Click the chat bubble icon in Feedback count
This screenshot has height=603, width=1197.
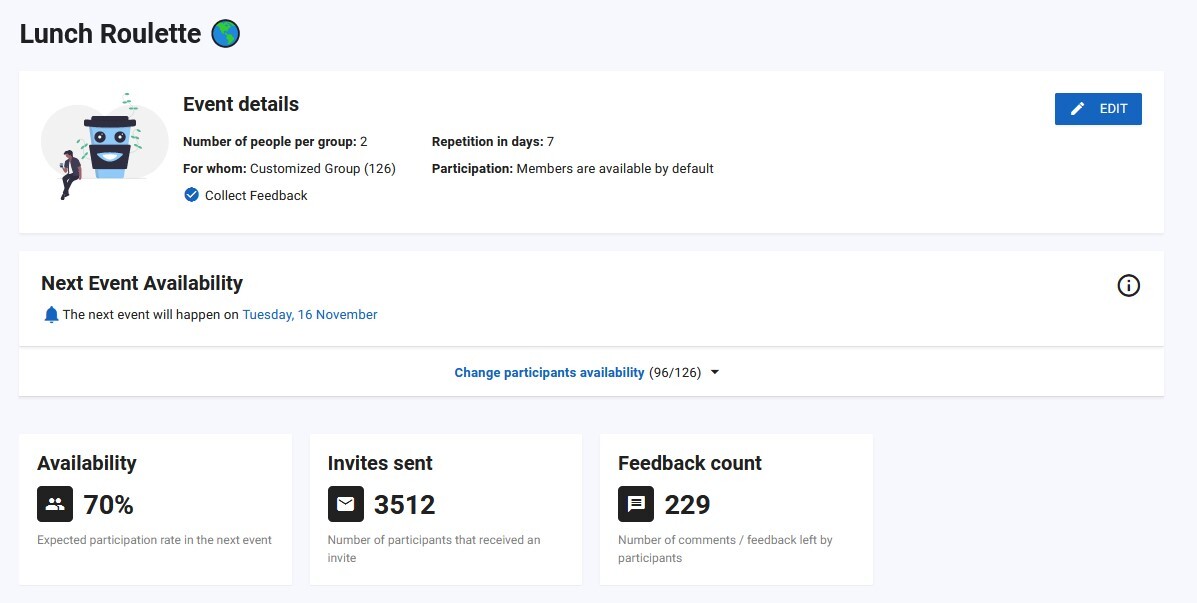pos(636,504)
